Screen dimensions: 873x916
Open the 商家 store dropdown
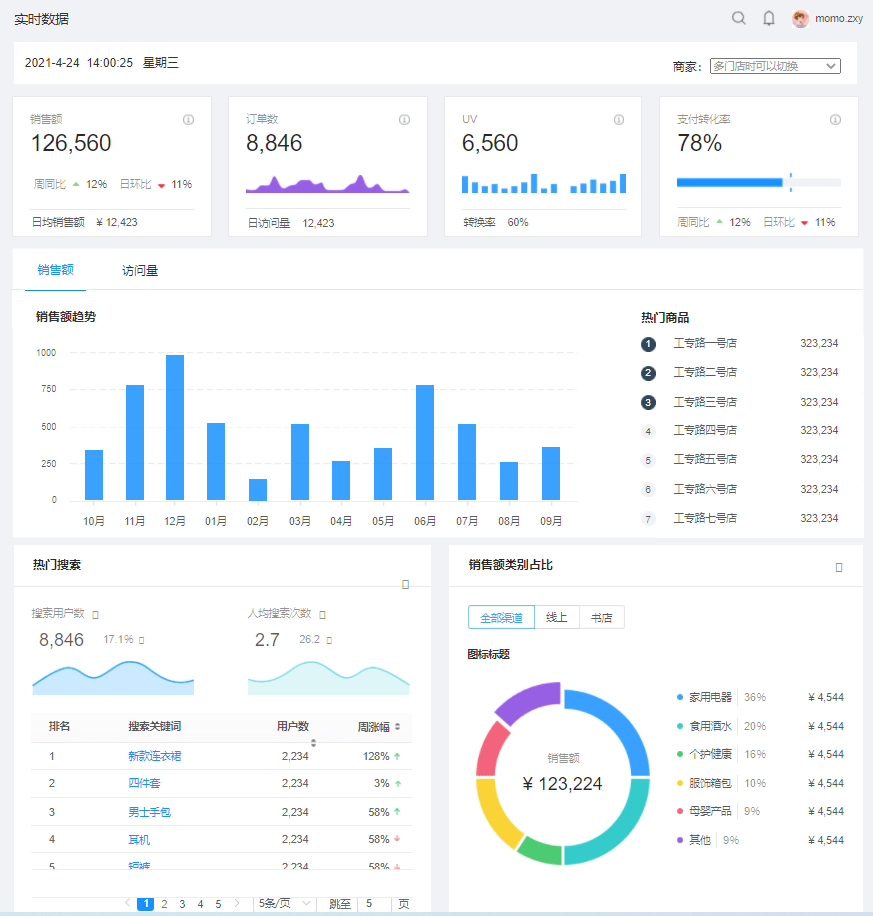[x=775, y=66]
